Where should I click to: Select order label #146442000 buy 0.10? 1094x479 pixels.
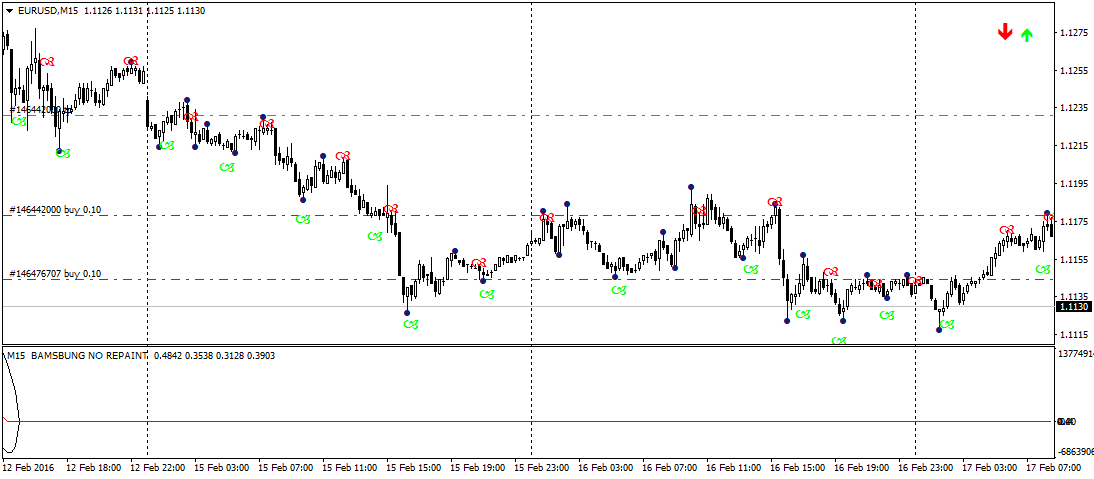click(55, 209)
